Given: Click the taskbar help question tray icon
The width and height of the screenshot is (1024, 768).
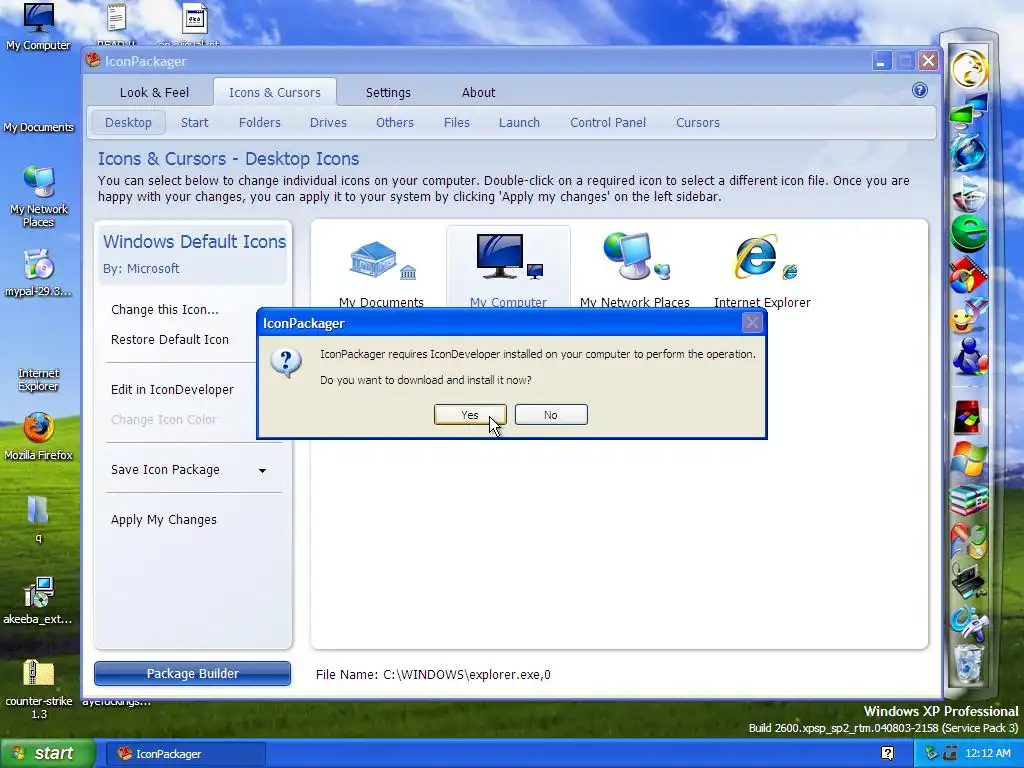Looking at the screenshot, I should [888, 754].
